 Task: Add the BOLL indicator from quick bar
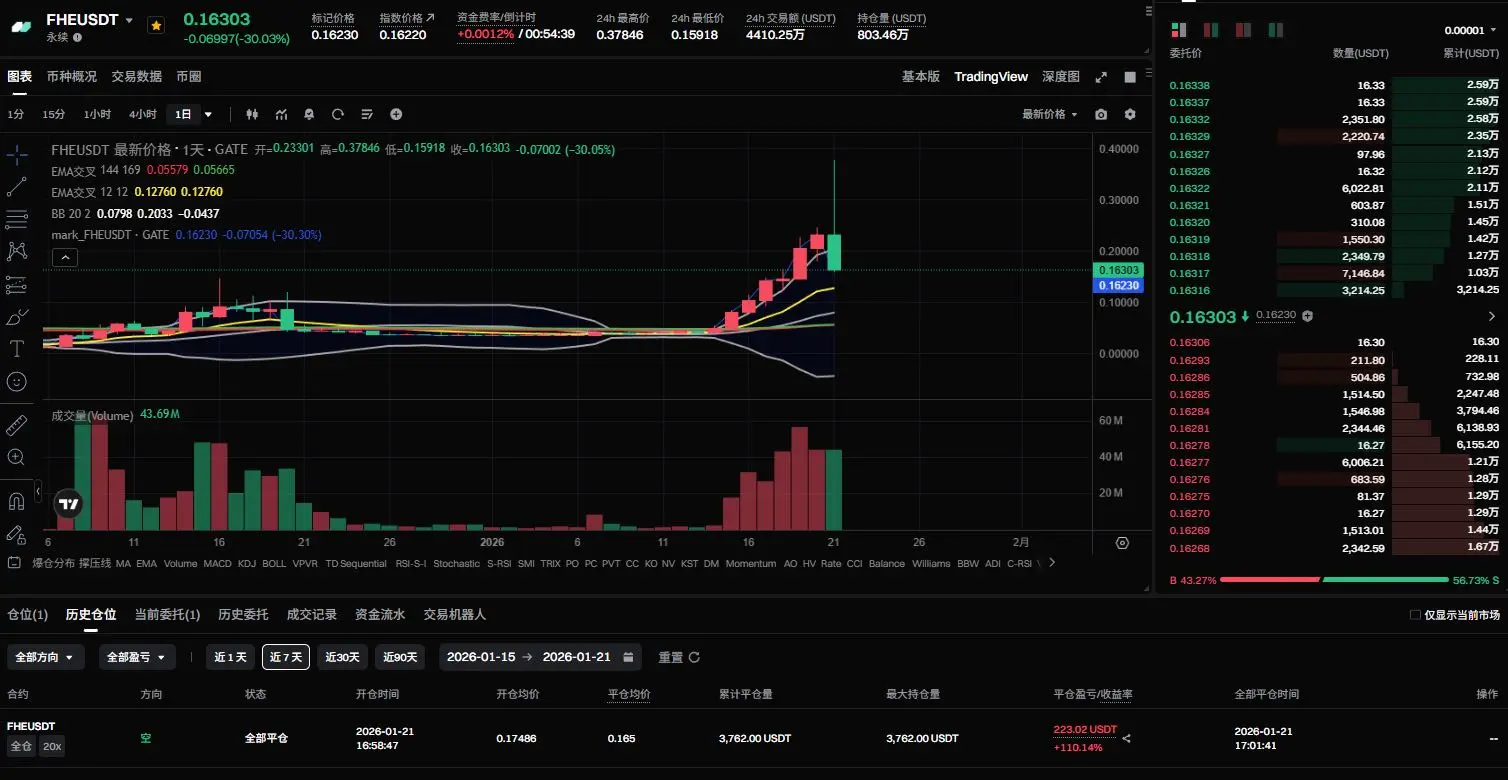pyautogui.click(x=274, y=563)
